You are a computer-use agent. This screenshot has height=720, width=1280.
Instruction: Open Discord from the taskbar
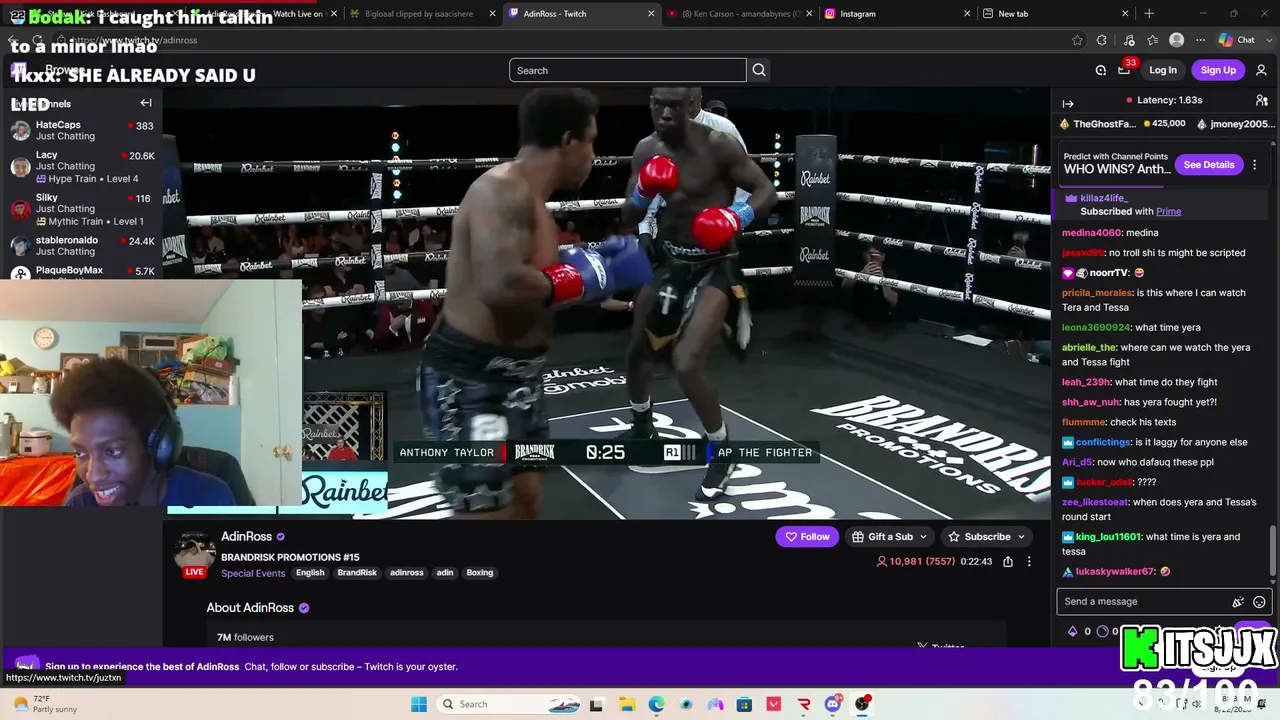tap(833, 704)
